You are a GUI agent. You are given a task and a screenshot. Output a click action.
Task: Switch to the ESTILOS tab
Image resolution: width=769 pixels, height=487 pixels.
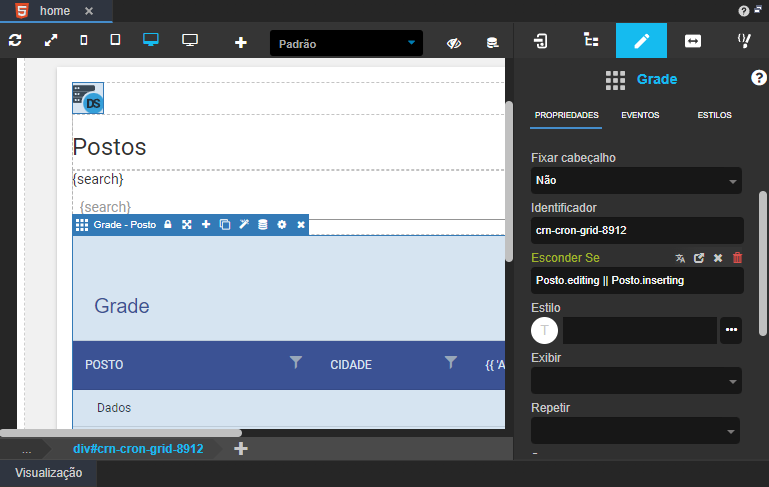(x=715, y=115)
